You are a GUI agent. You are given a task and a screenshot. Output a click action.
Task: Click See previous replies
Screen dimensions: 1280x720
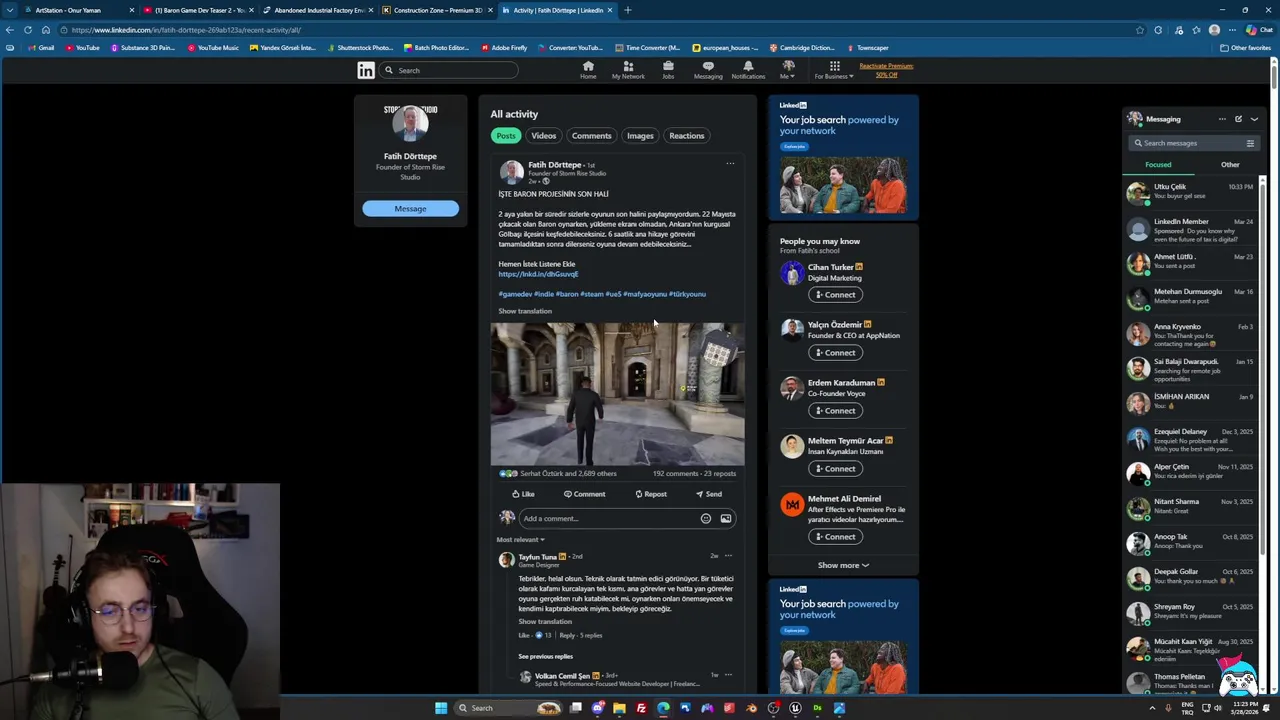pos(545,657)
